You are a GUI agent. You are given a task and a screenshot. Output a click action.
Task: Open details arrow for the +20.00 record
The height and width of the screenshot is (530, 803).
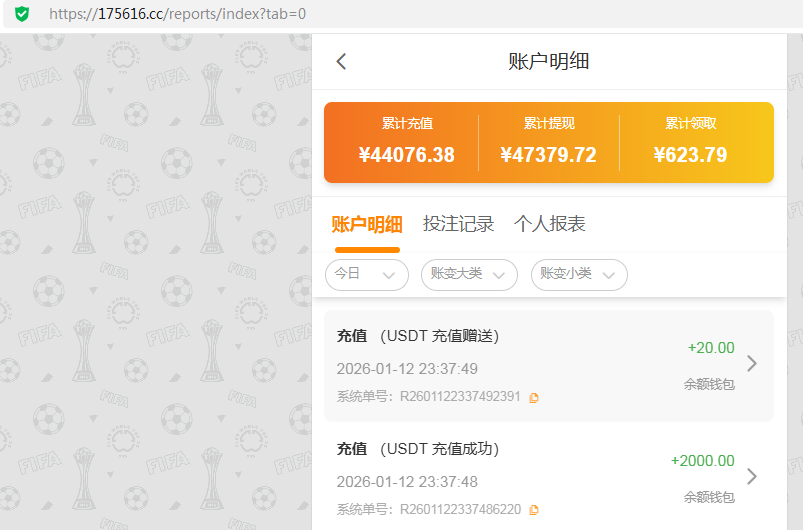pyautogui.click(x=752, y=364)
